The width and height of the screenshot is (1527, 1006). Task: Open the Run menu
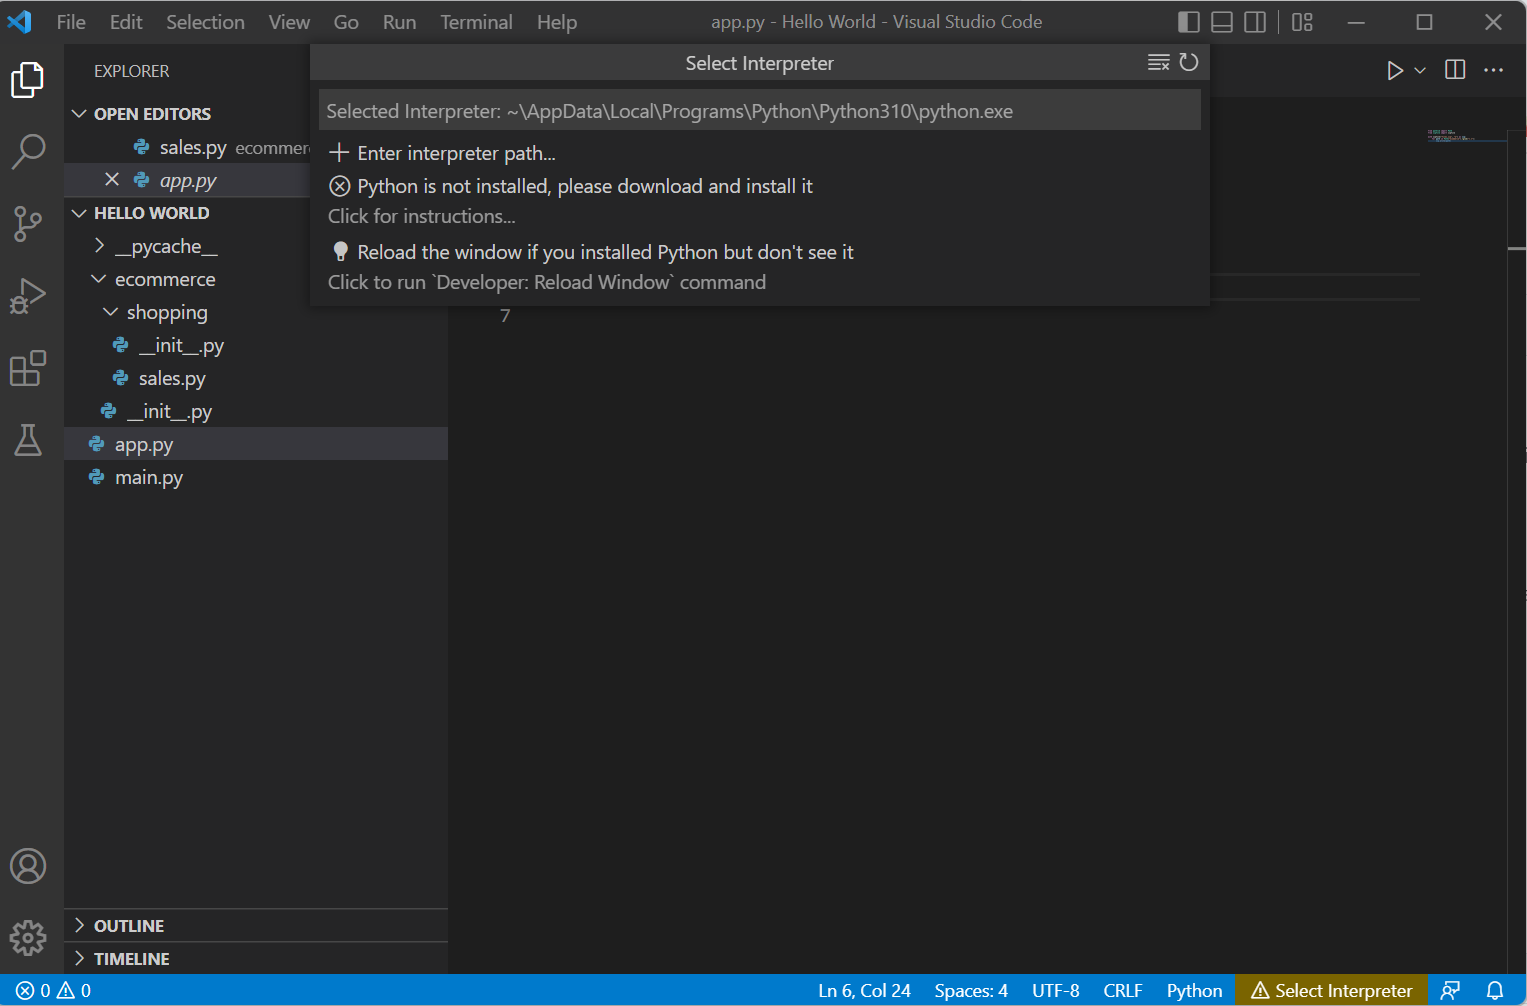[x=399, y=21]
